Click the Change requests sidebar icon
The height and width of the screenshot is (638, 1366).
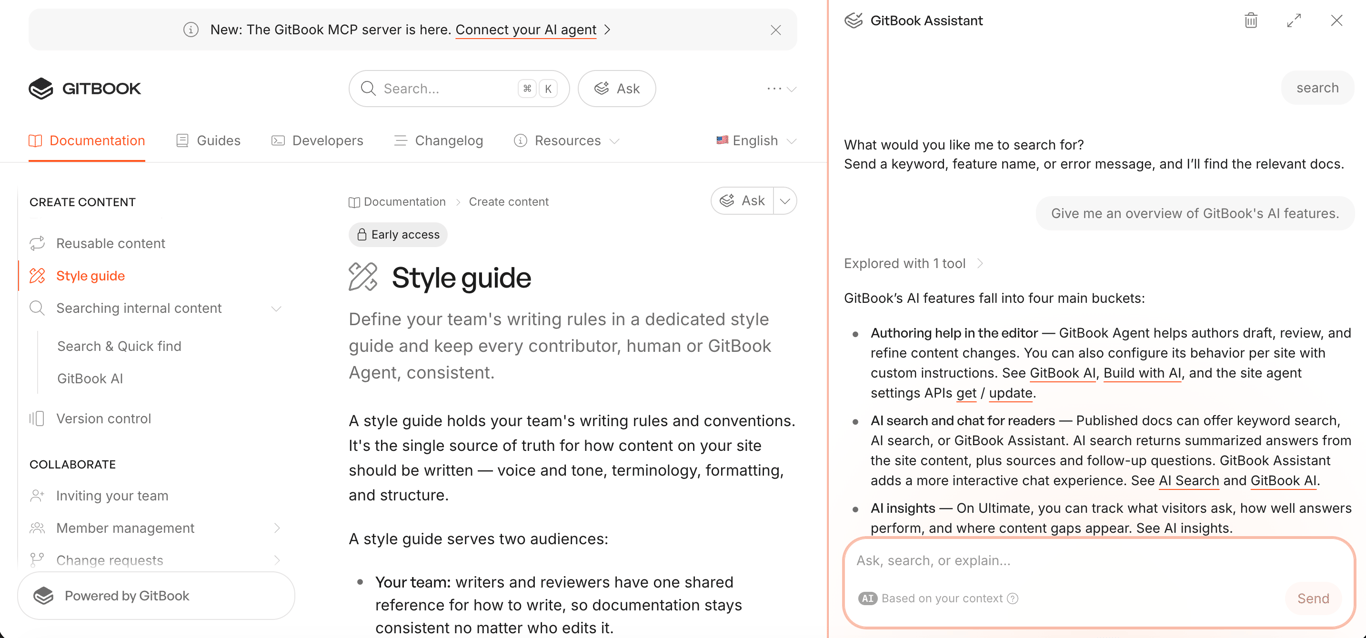tap(37, 560)
